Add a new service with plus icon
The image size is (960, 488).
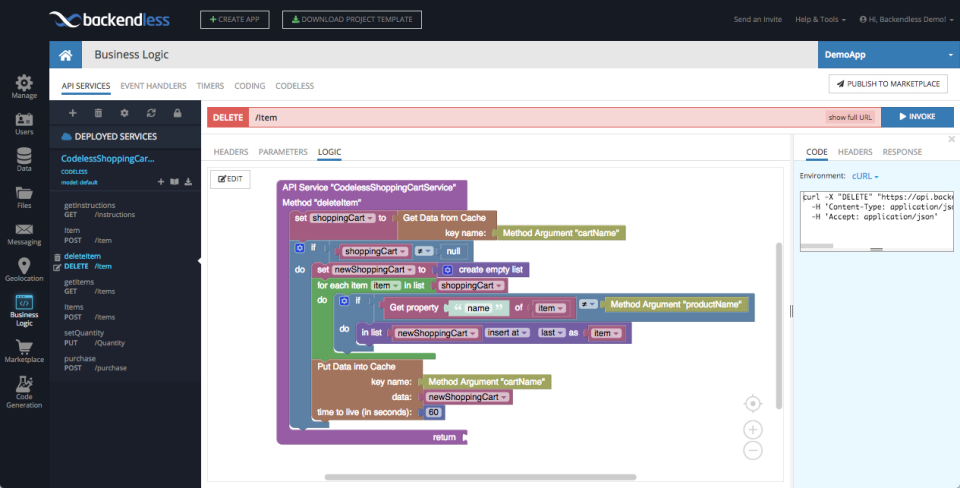(72, 114)
